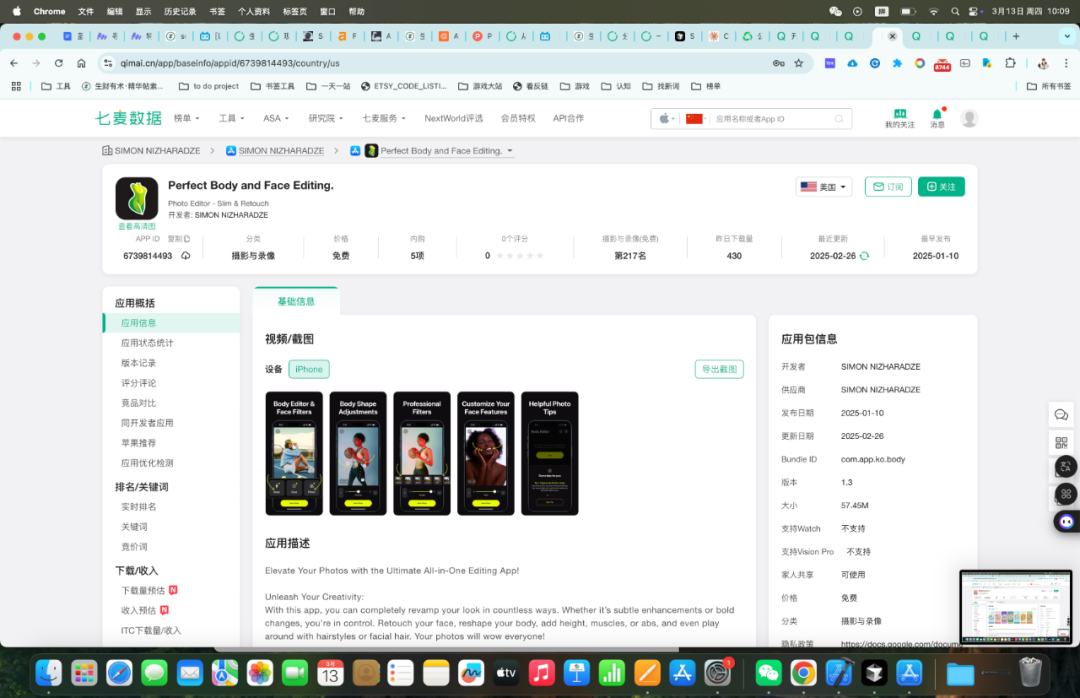Switch to the 基础信息 tab

point(296,302)
